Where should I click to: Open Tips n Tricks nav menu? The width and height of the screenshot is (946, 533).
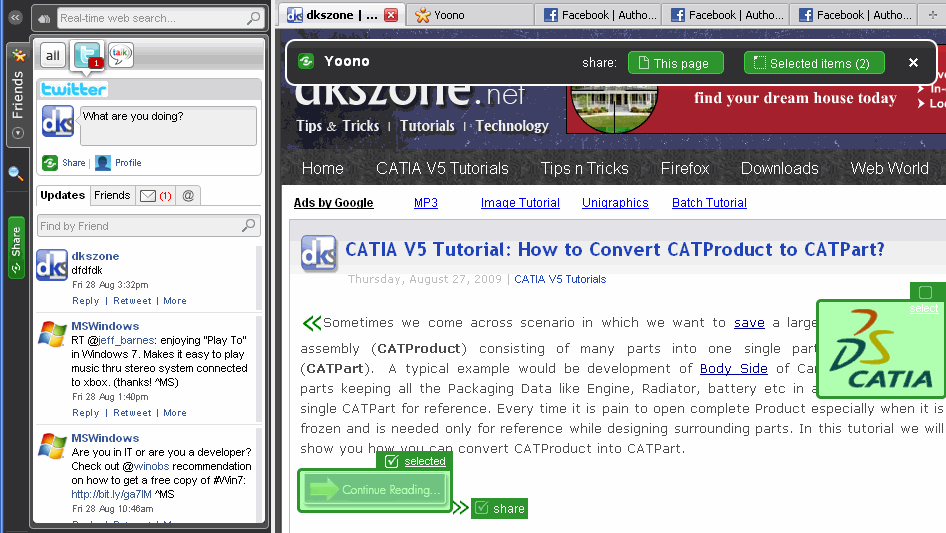(x=585, y=168)
